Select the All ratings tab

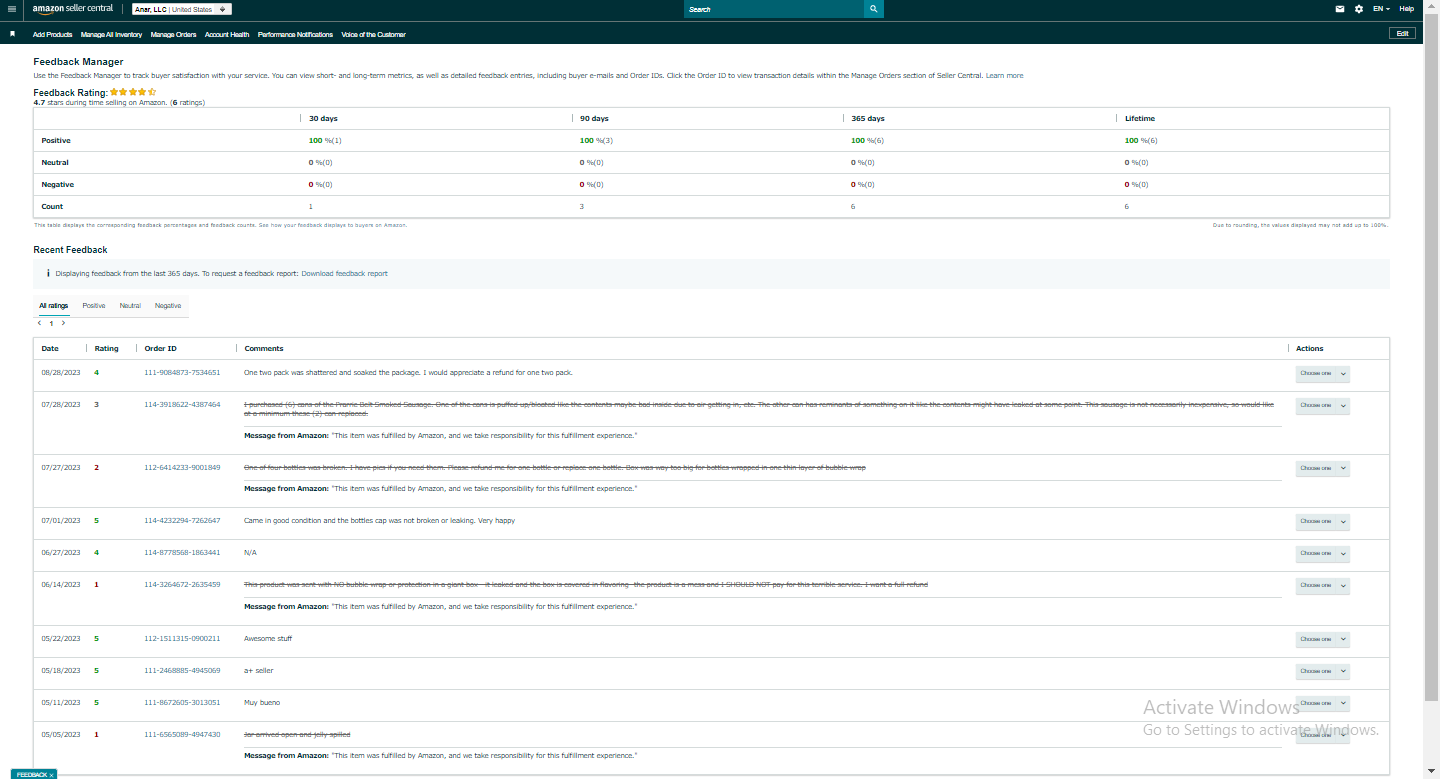[x=54, y=306]
